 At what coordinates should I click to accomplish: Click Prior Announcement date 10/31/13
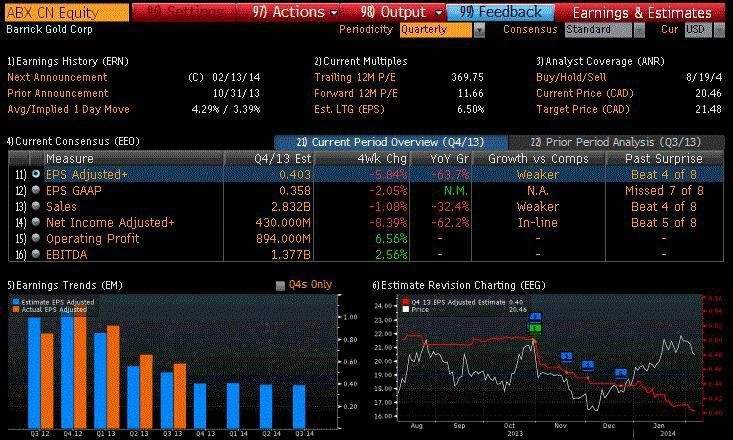pos(236,93)
